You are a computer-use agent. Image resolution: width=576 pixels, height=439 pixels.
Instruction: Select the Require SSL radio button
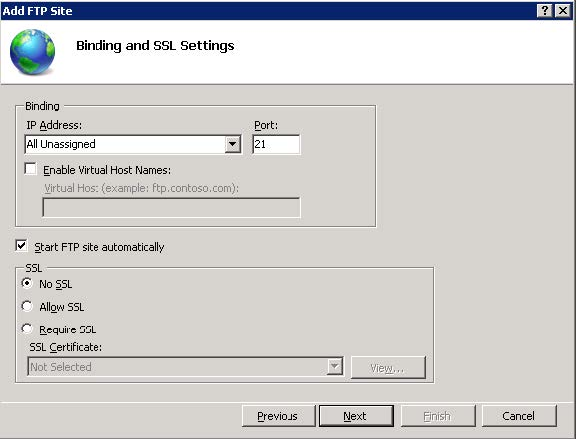coord(27,328)
